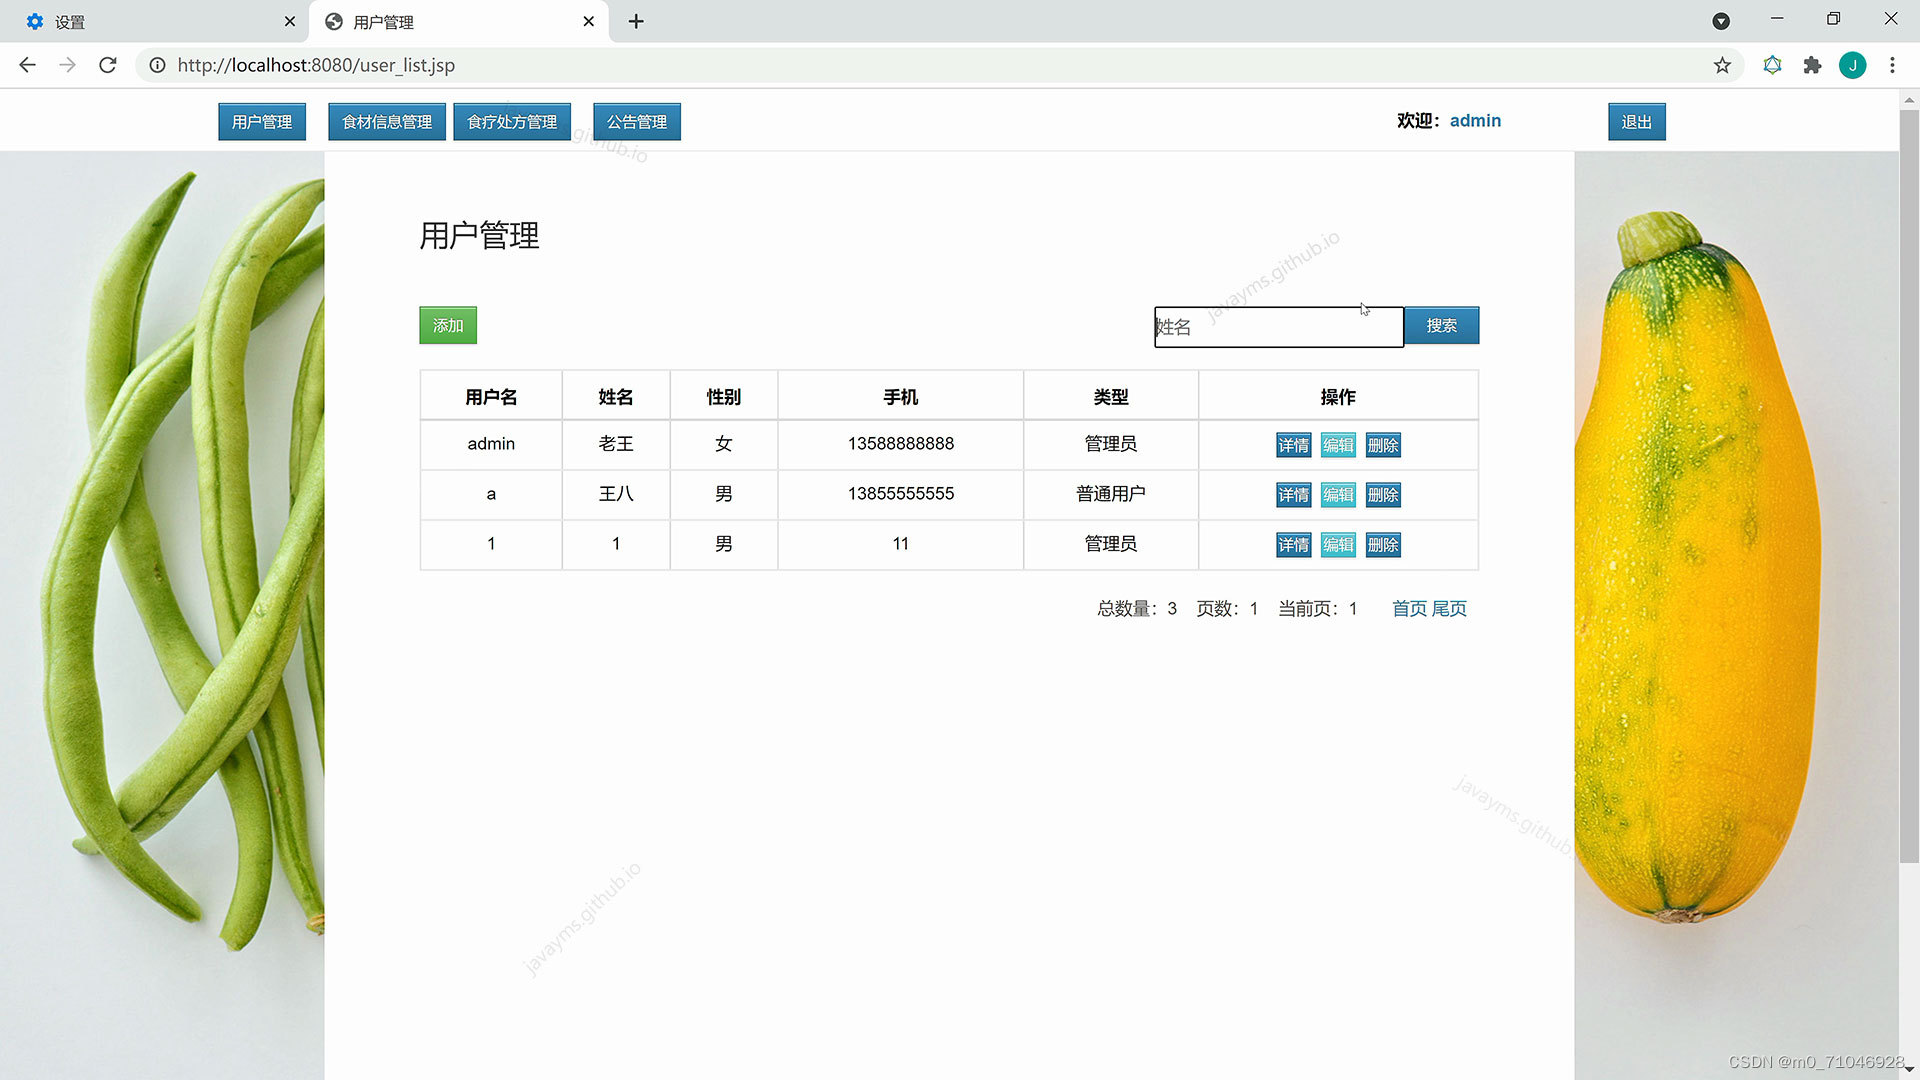Open the browser extensions puzzle icon
1920x1080 pixels.
(x=1812, y=65)
